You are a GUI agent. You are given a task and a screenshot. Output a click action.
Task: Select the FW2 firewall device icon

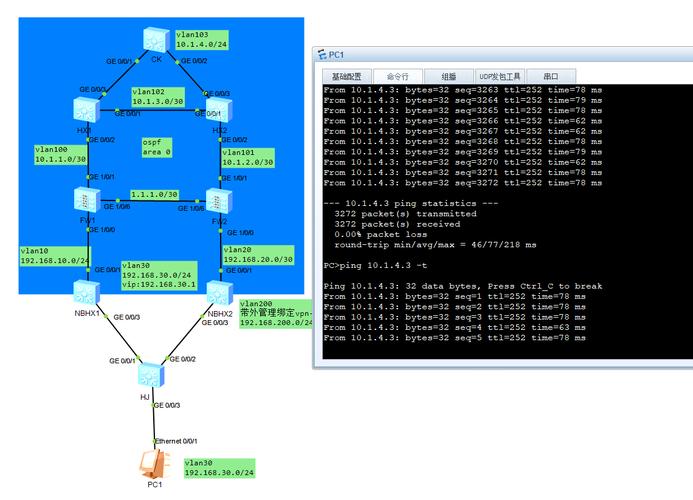click(218, 201)
